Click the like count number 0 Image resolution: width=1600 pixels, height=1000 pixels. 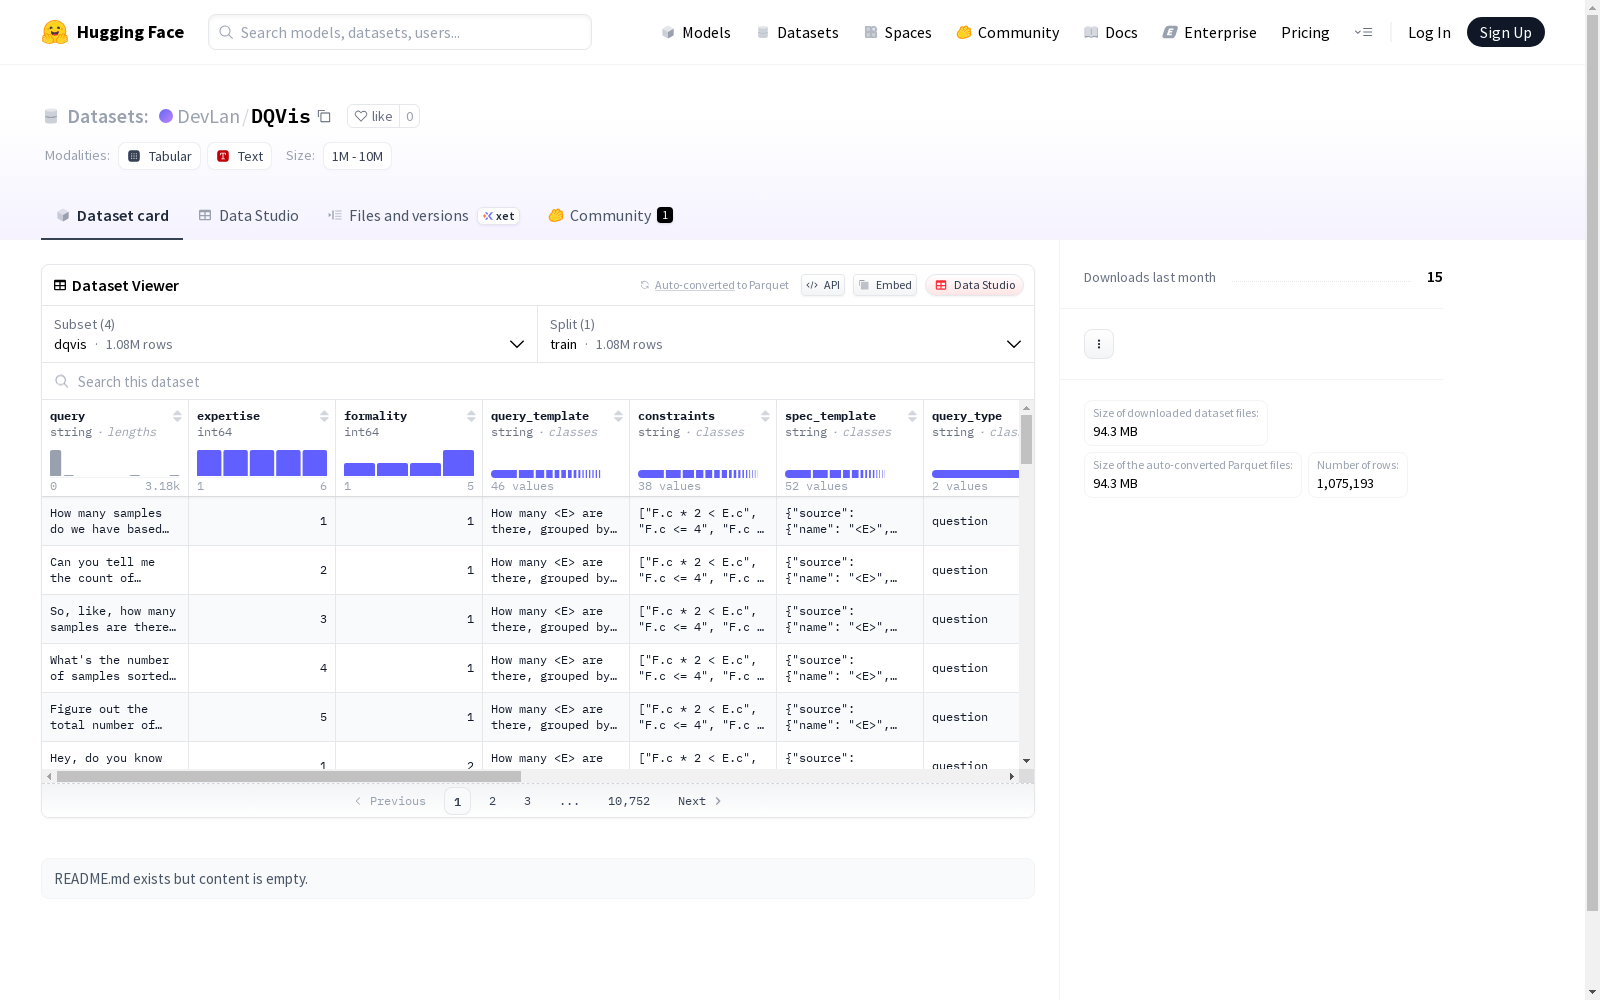pyautogui.click(x=409, y=116)
